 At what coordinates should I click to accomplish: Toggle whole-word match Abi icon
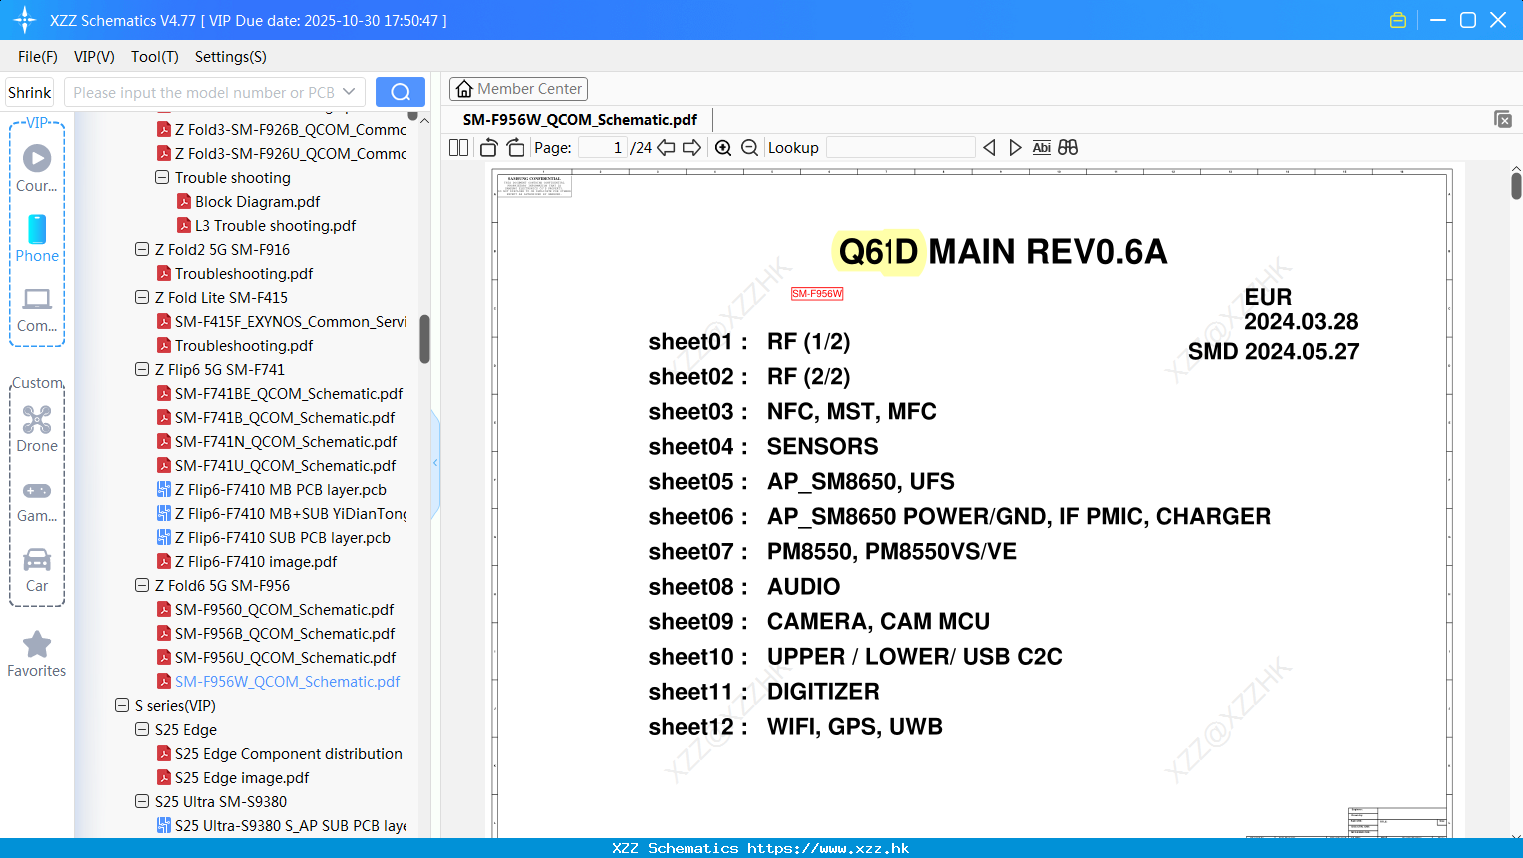(1041, 148)
